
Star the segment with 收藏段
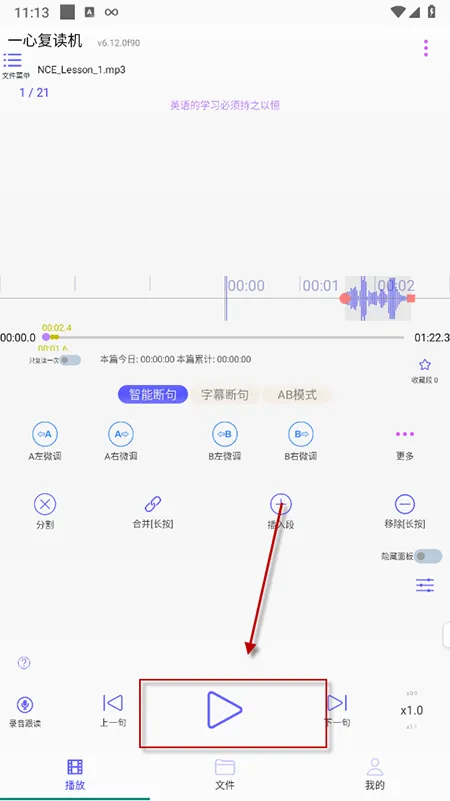point(425,365)
